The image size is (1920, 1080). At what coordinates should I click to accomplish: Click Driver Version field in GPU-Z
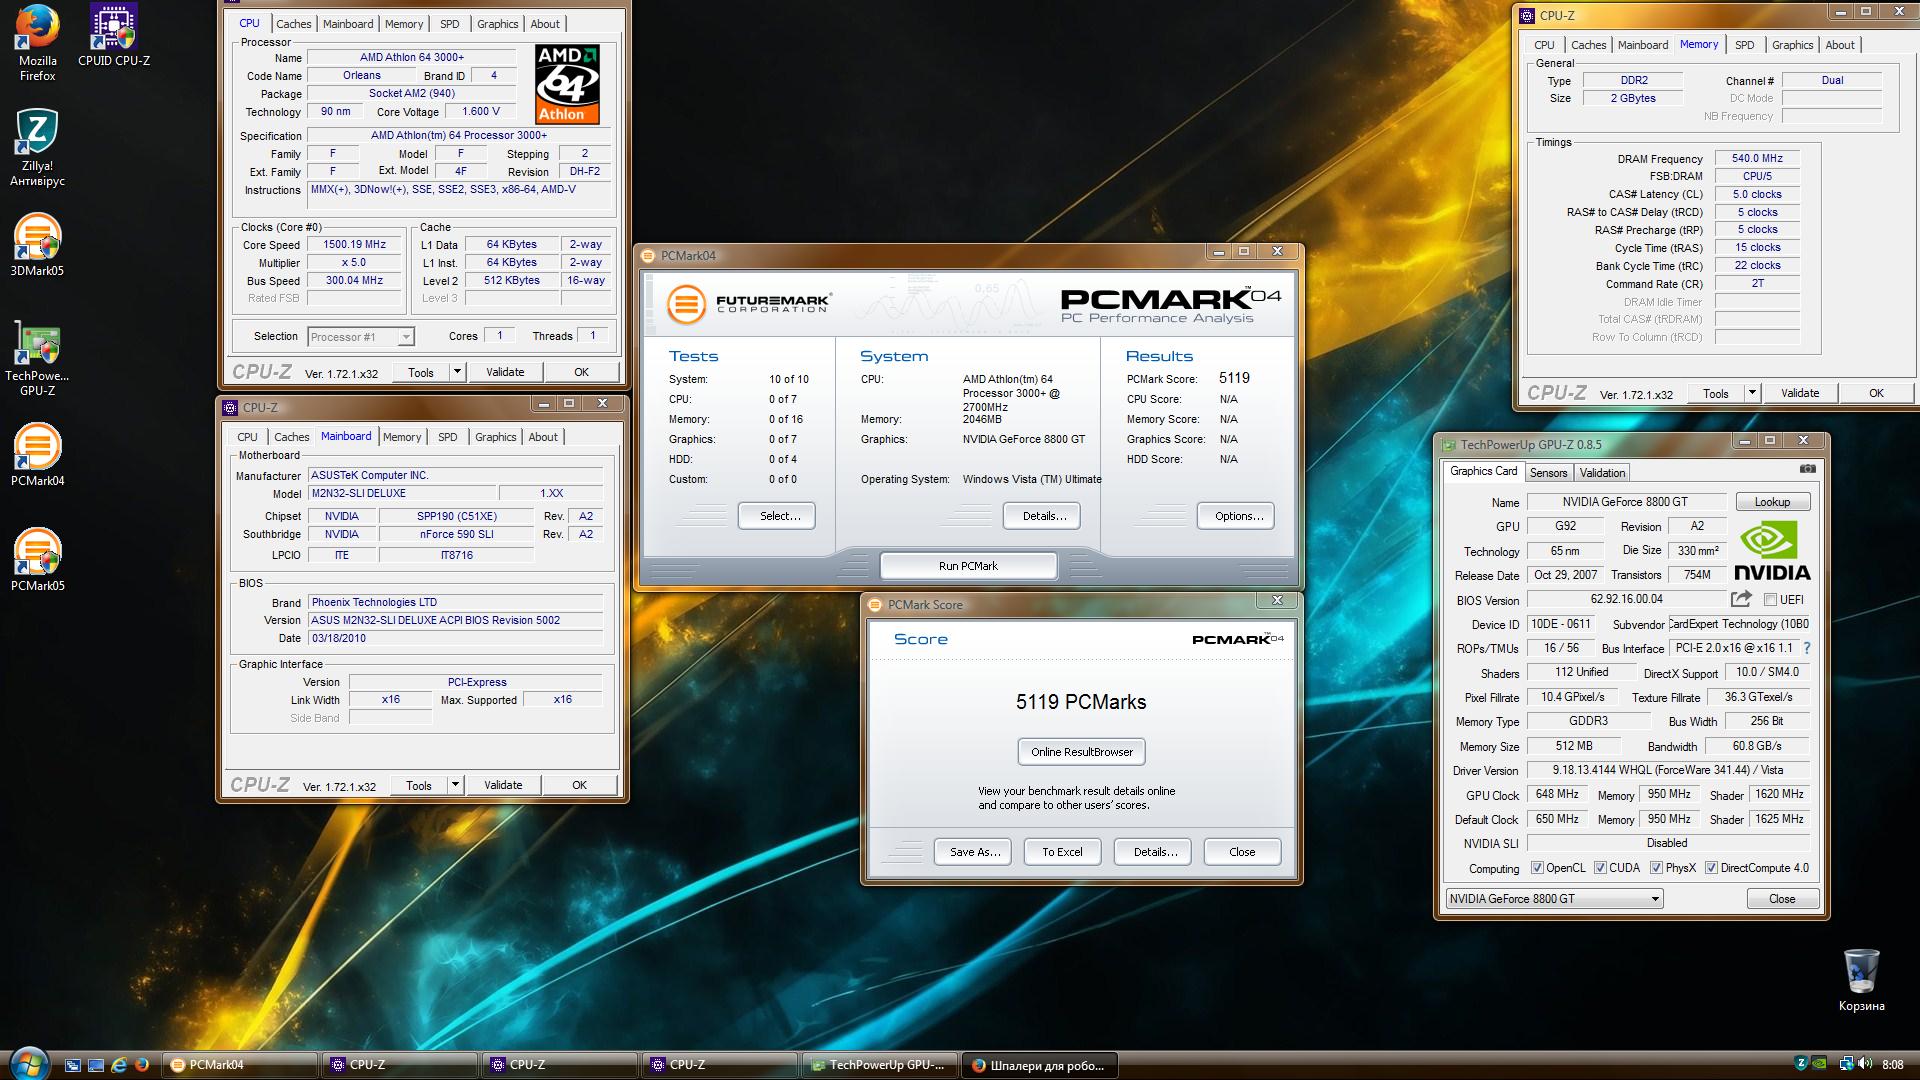point(1667,770)
